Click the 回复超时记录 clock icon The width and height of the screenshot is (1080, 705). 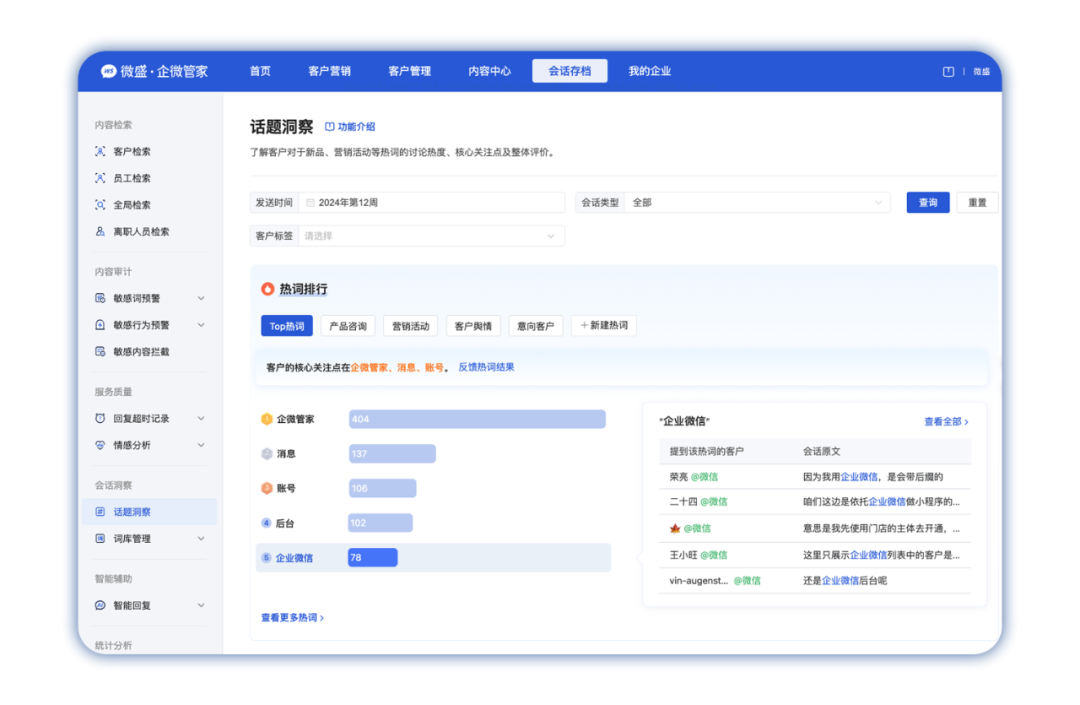click(x=101, y=419)
